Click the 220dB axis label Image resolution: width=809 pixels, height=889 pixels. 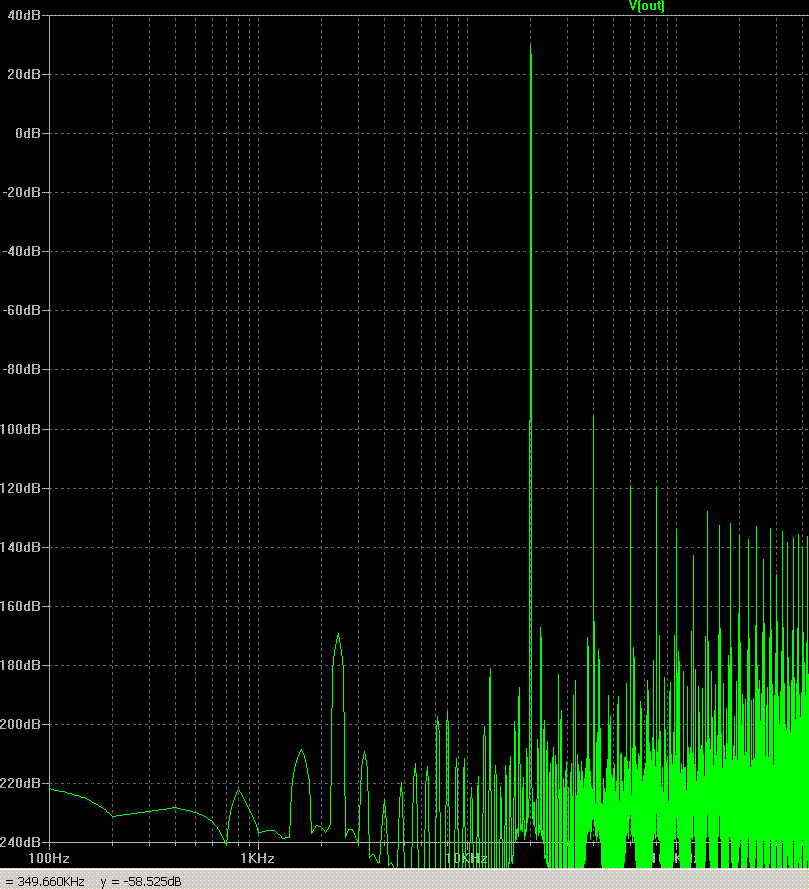pyautogui.click(x=20, y=783)
